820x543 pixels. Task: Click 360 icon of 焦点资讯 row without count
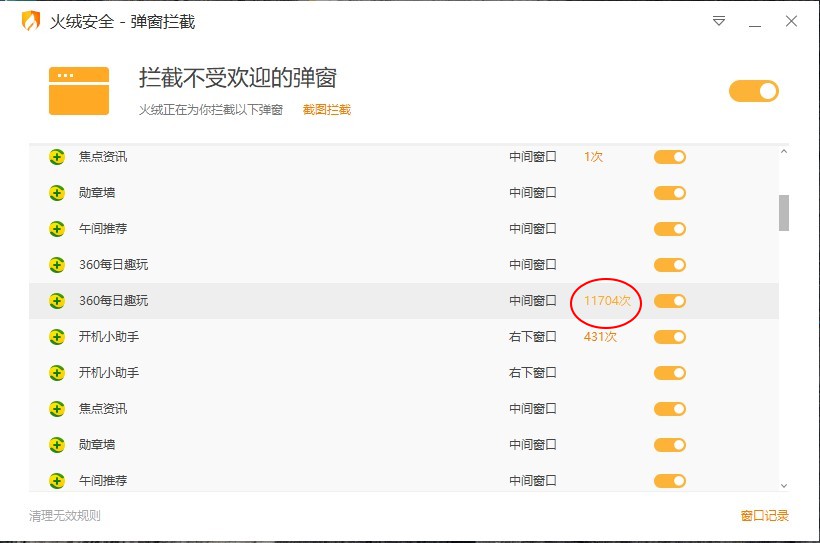point(57,409)
